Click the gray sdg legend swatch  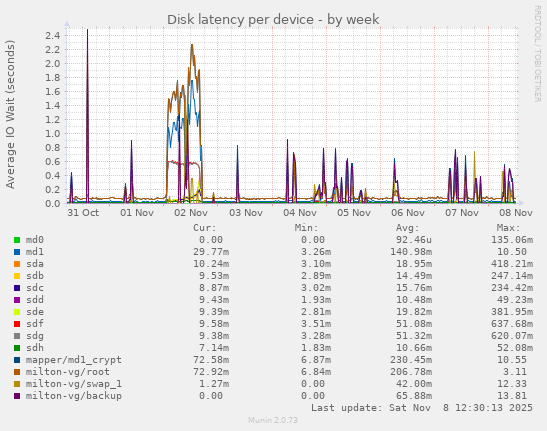tap(17, 336)
